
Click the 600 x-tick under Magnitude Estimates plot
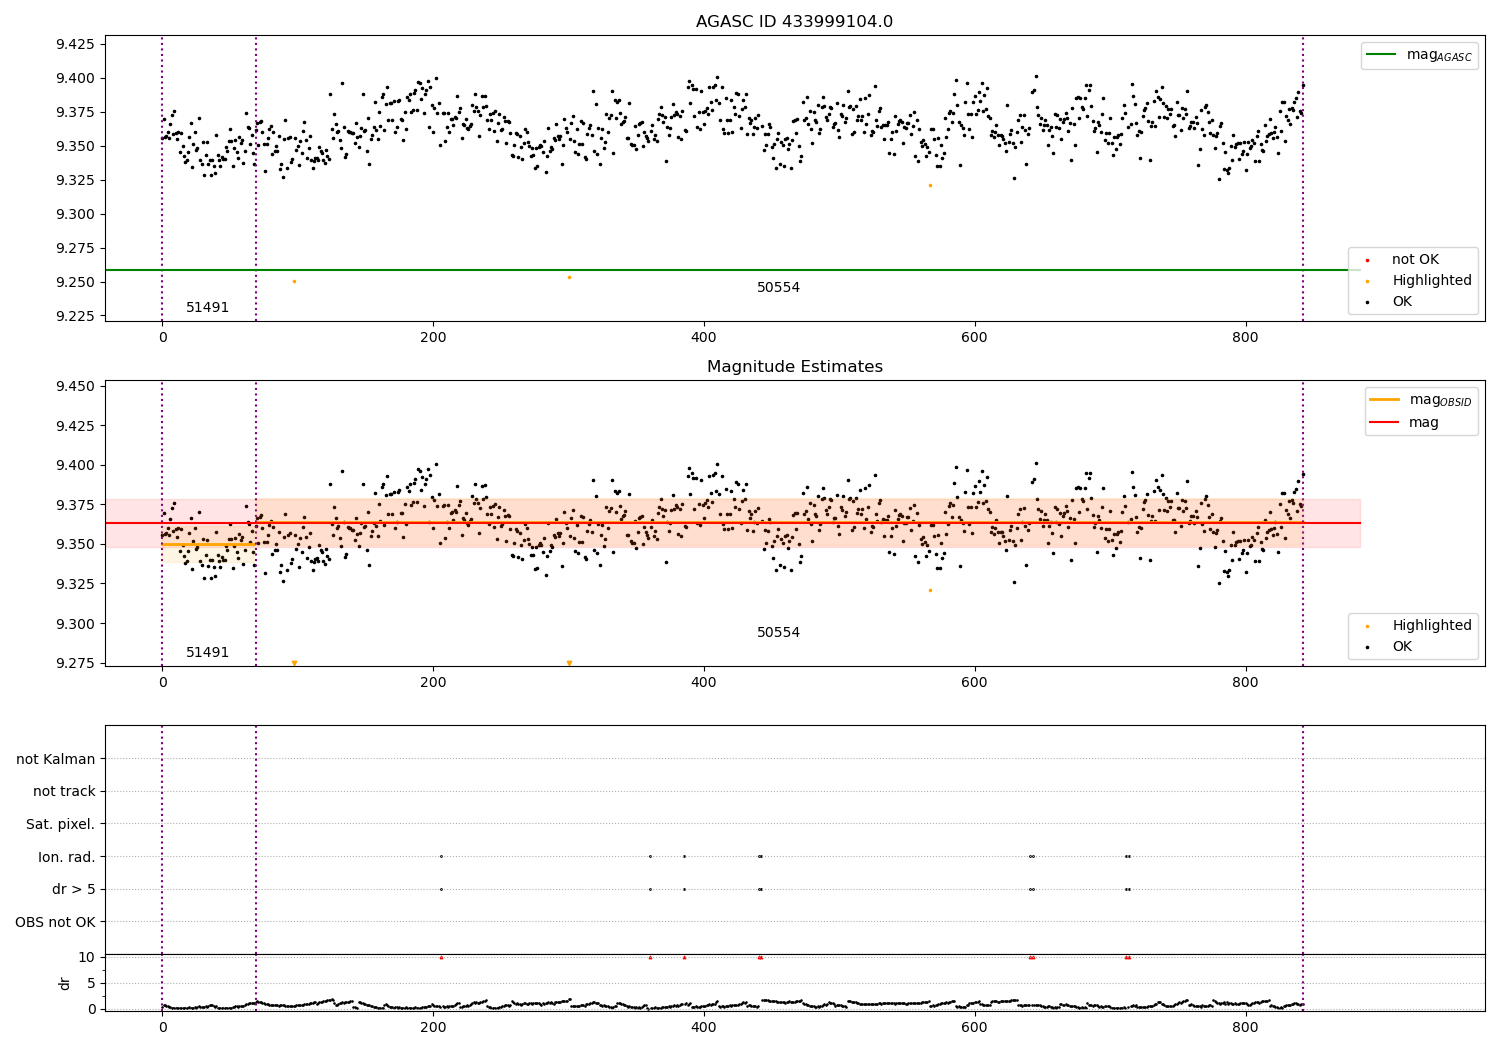(974, 683)
